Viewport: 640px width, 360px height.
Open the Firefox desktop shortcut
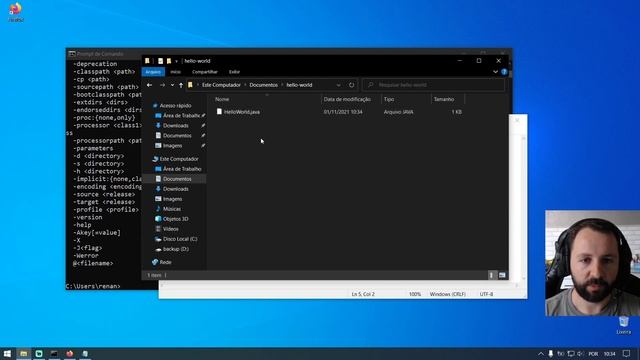[16, 11]
